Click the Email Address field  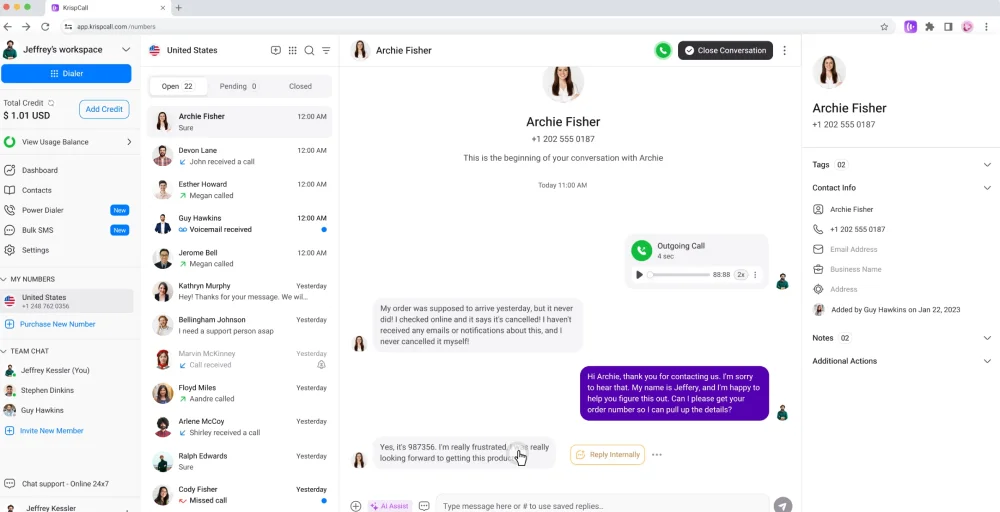click(x=853, y=249)
